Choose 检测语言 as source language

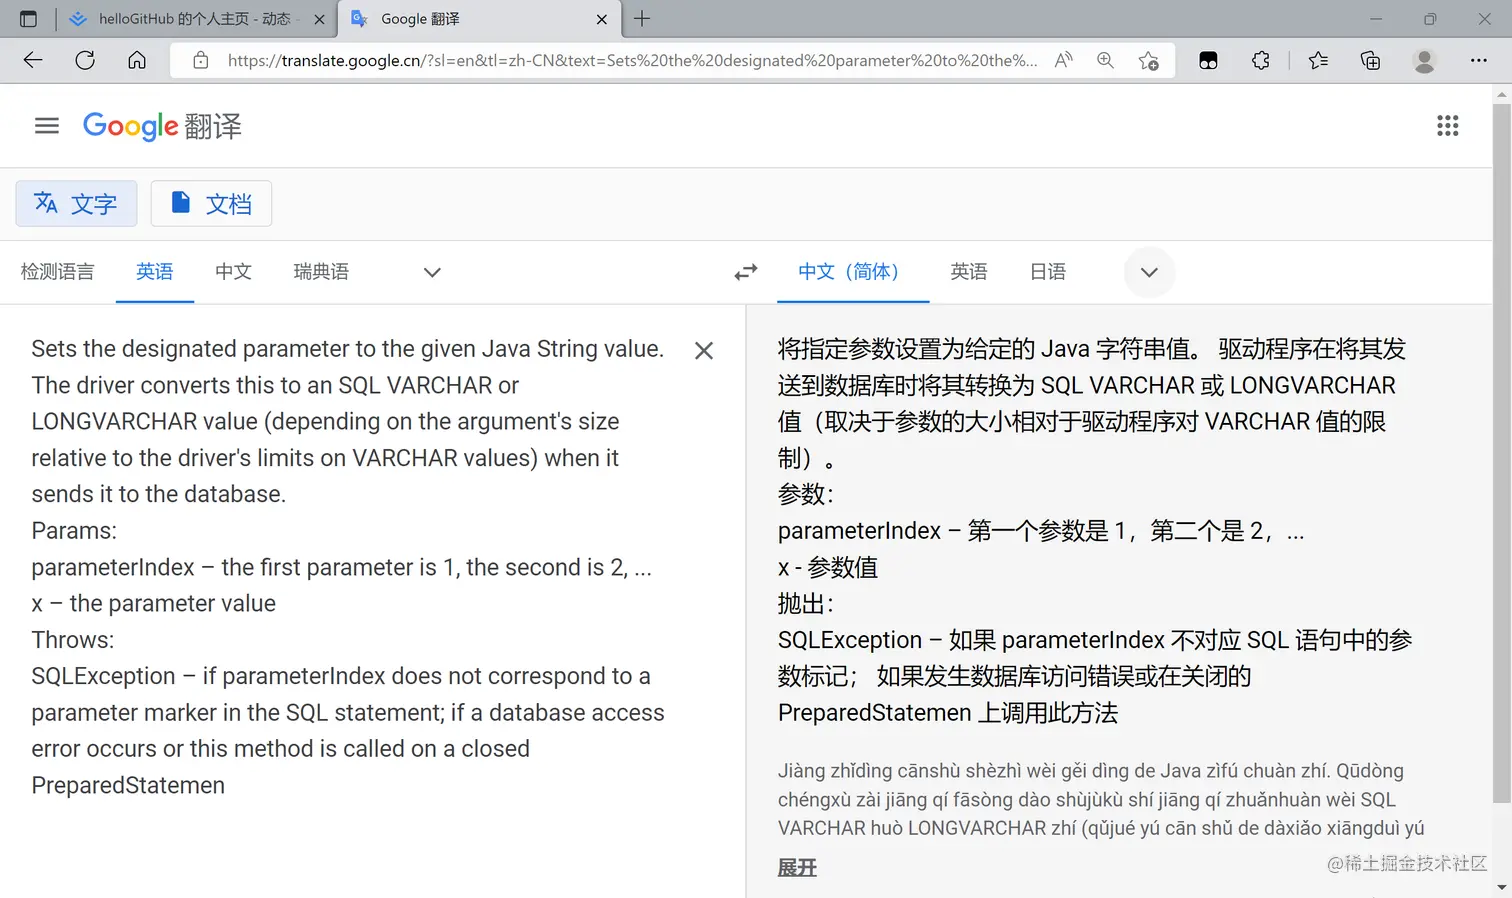click(x=57, y=272)
